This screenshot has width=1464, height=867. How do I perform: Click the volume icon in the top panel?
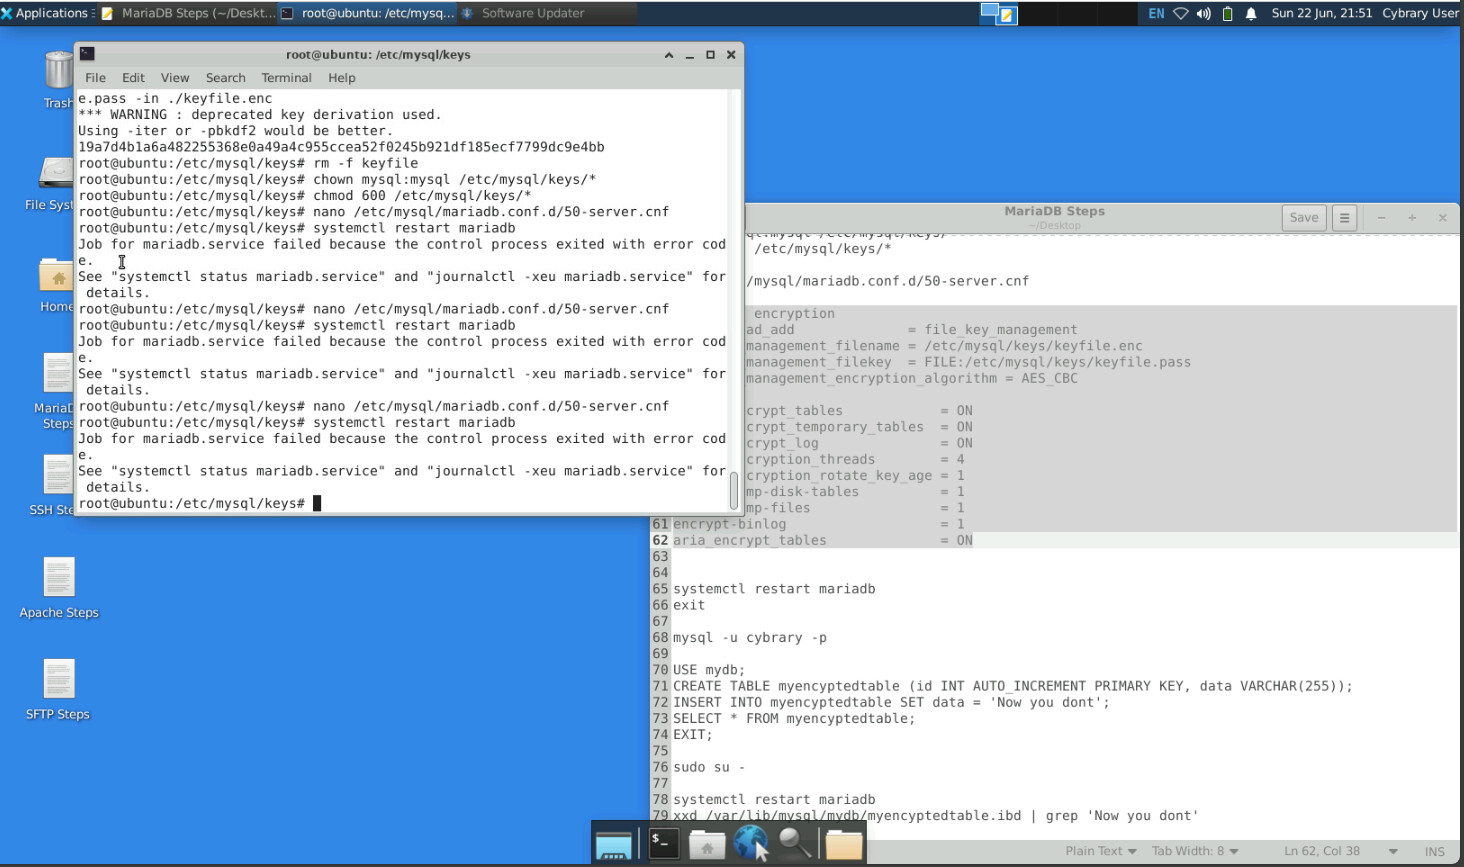1203,13
